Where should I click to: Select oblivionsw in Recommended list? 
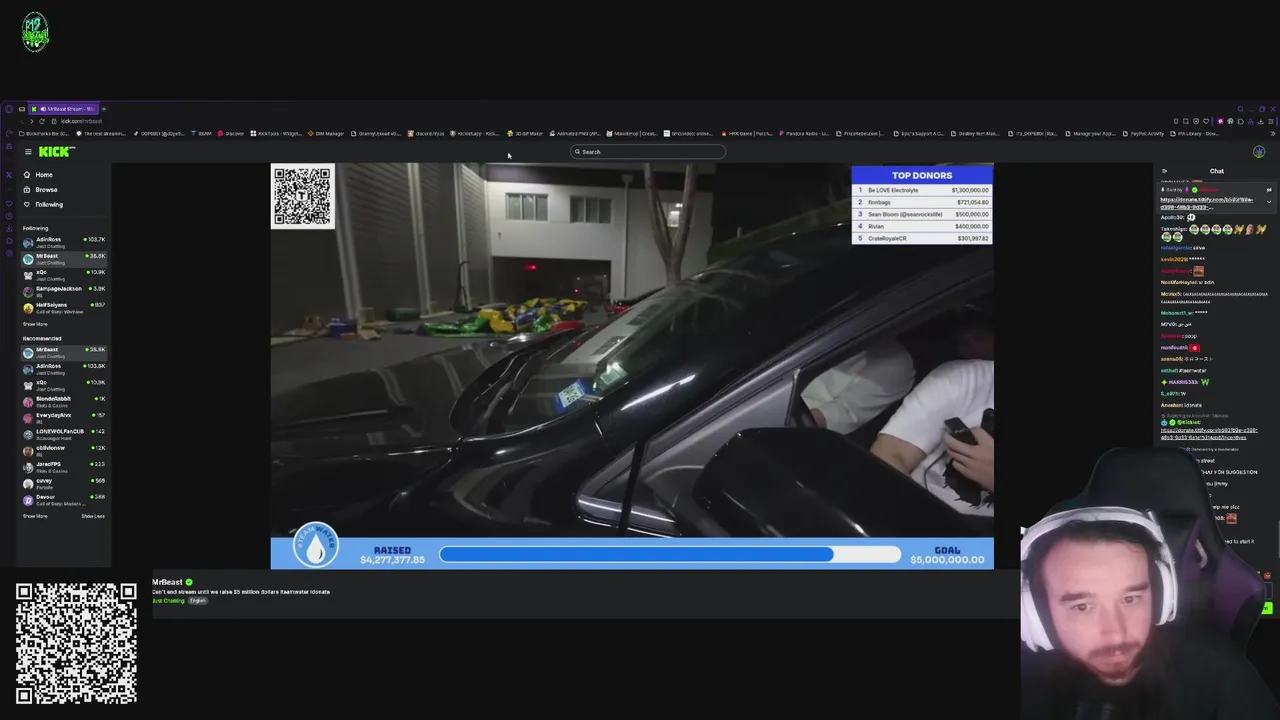pyautogui.click(x=64, y=449)
